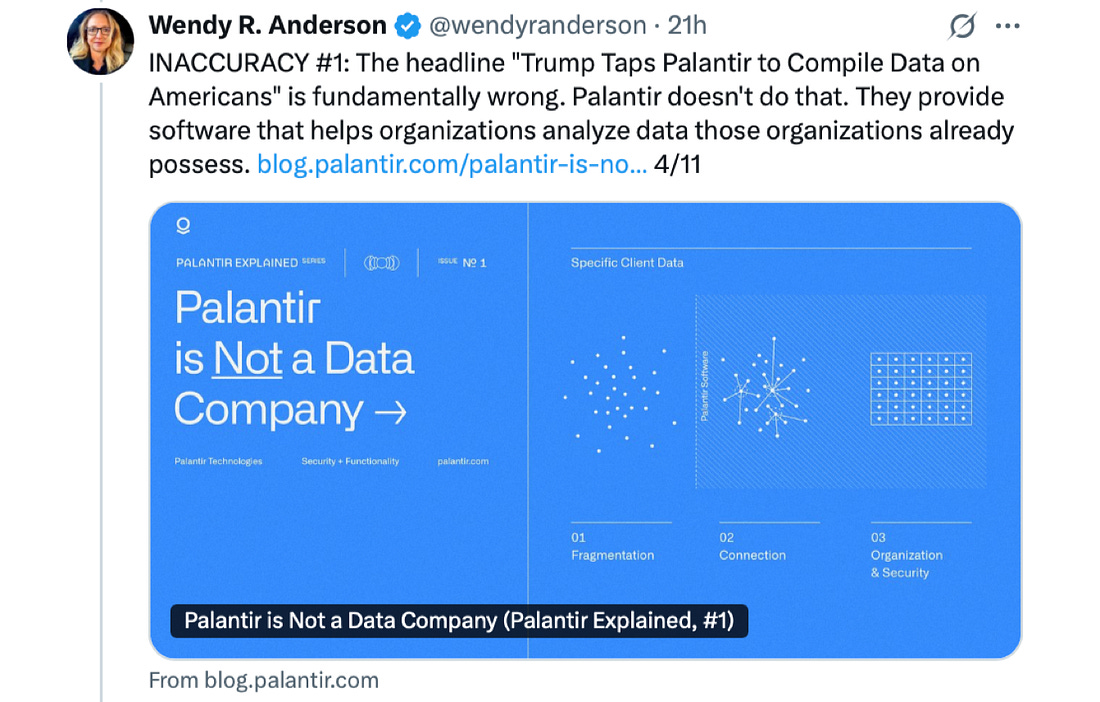This screenshot has width=1100, height=702.
Task: Click the arrow after the word Company
Action: pos(390,411)
